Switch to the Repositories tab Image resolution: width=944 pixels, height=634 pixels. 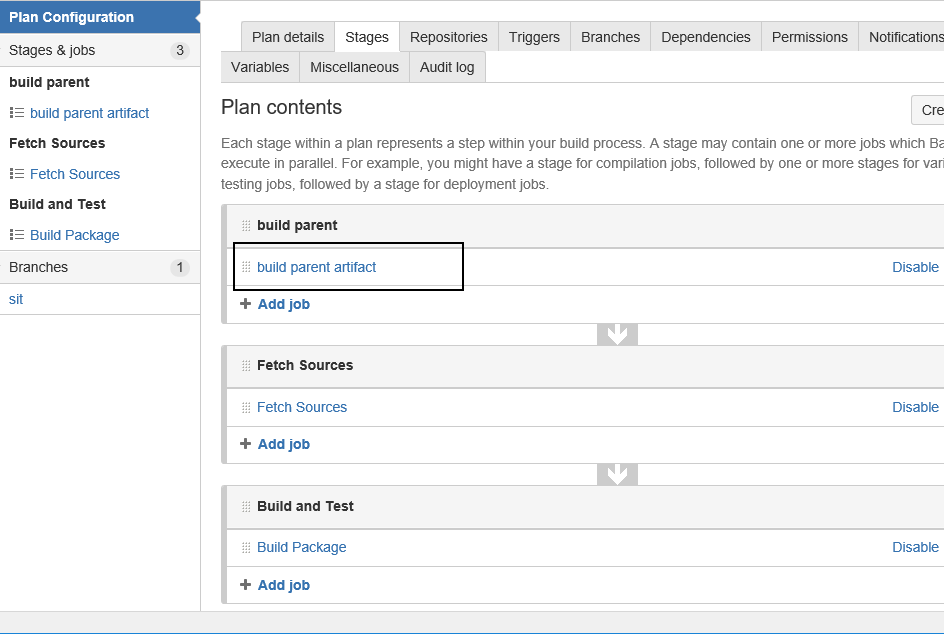click(x=448, y=37)
